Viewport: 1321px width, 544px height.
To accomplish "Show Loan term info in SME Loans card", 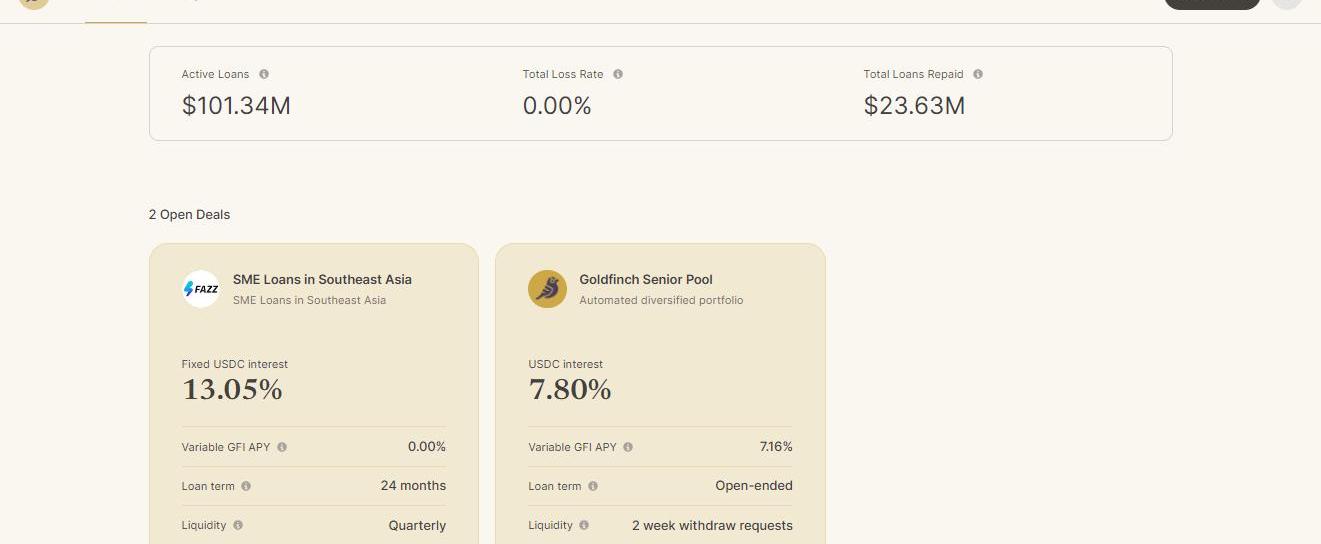I will [246, 486].
